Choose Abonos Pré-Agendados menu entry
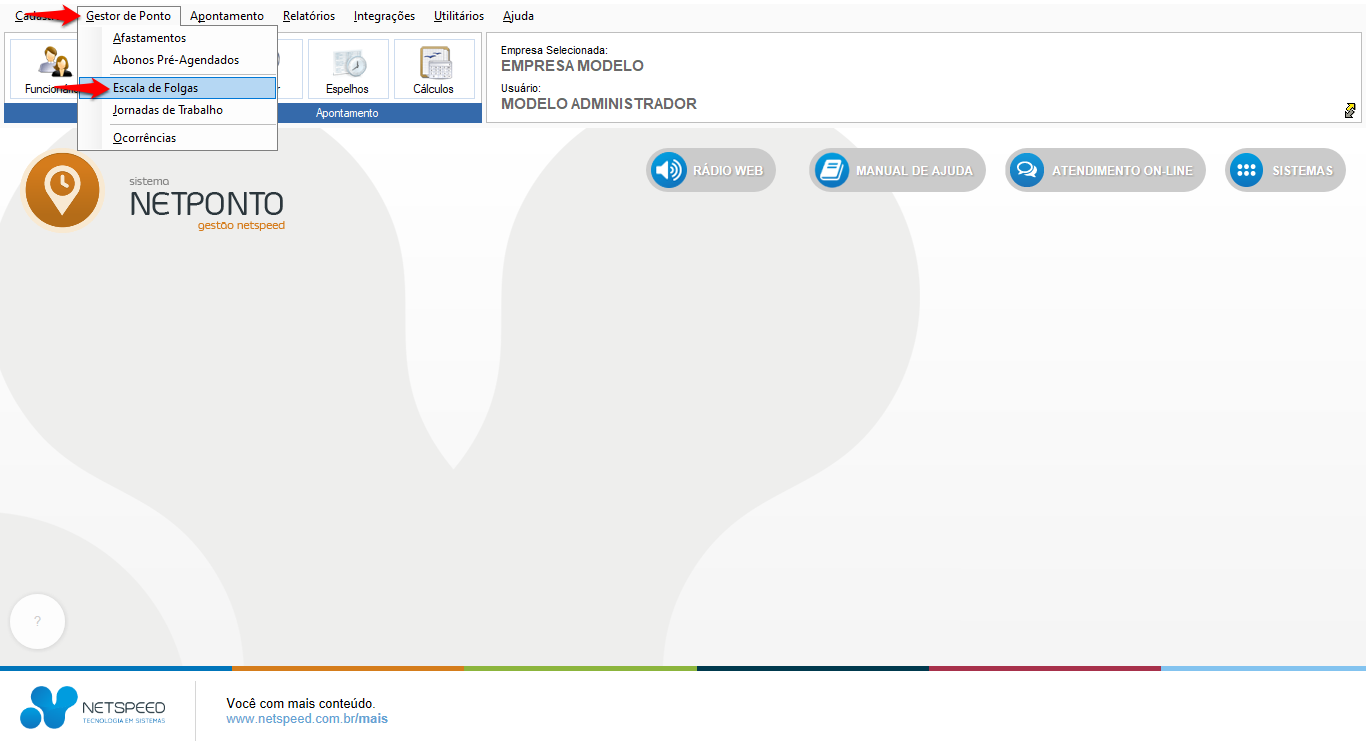The height and width of the screenshot is (747, 1366). point(177,60)
